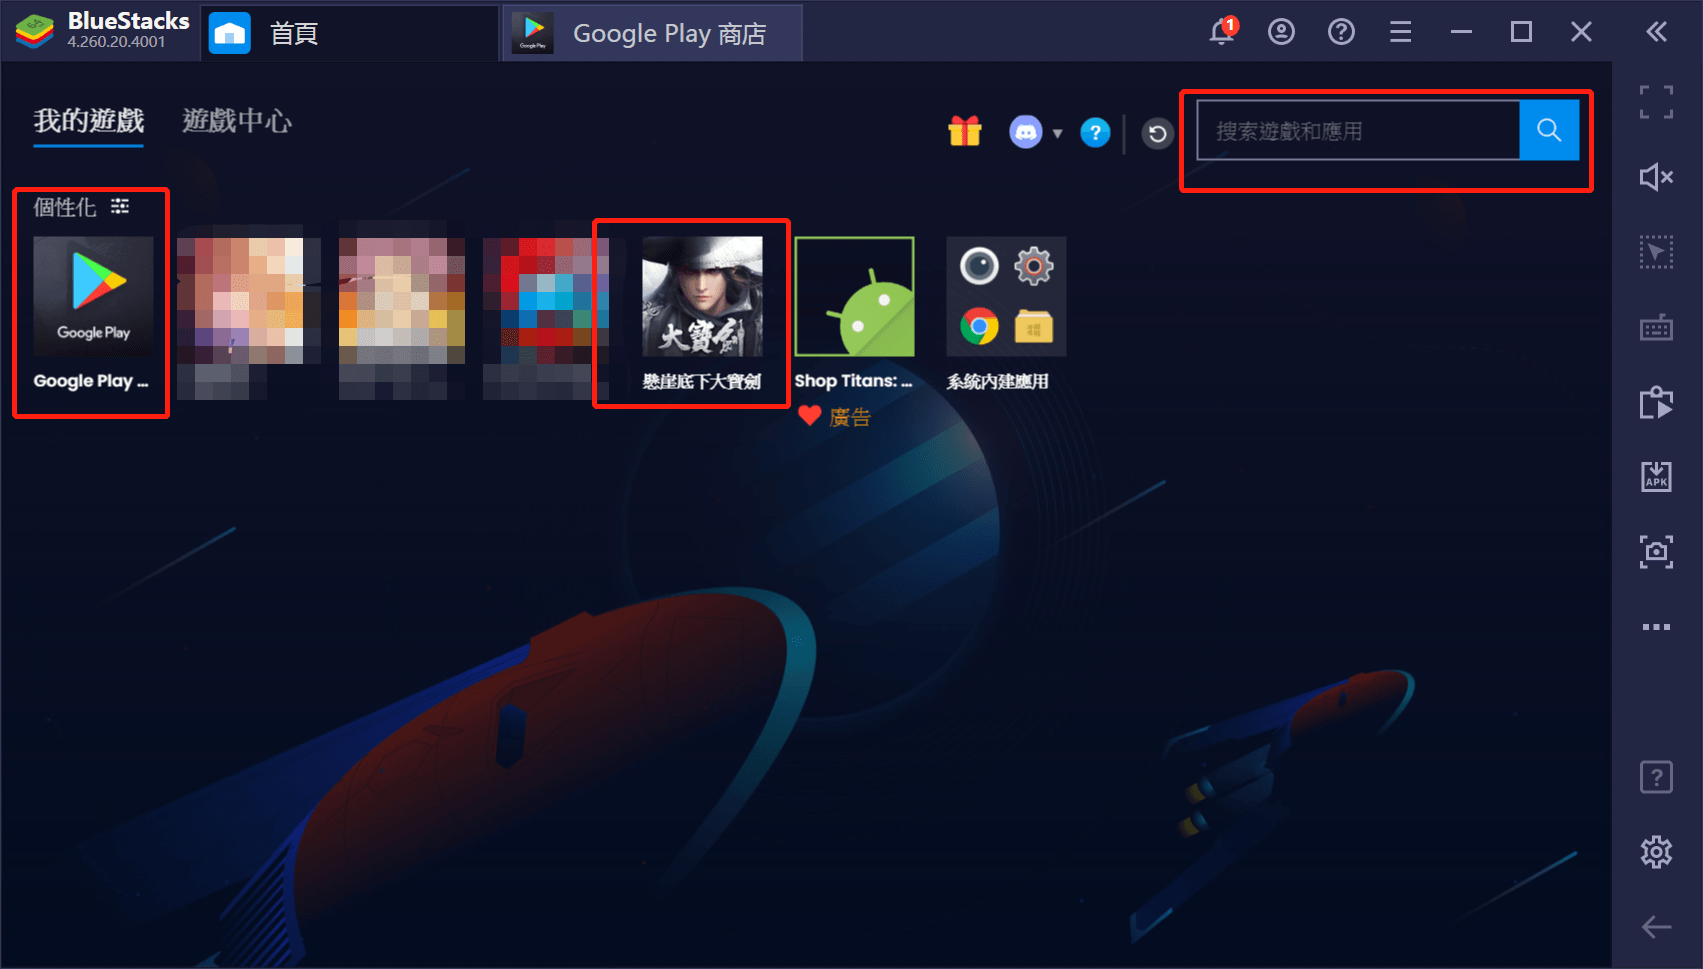Open the help question mark in title bar
1703x969 pixels.
pyautogui.click(x=1341, y=32)
